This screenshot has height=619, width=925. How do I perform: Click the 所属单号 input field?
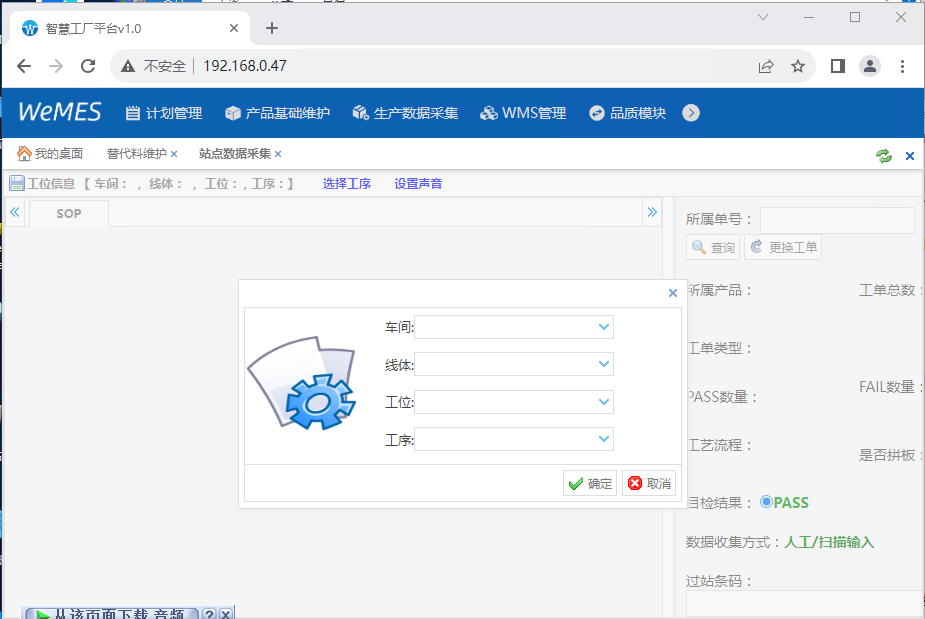point(837,220)
